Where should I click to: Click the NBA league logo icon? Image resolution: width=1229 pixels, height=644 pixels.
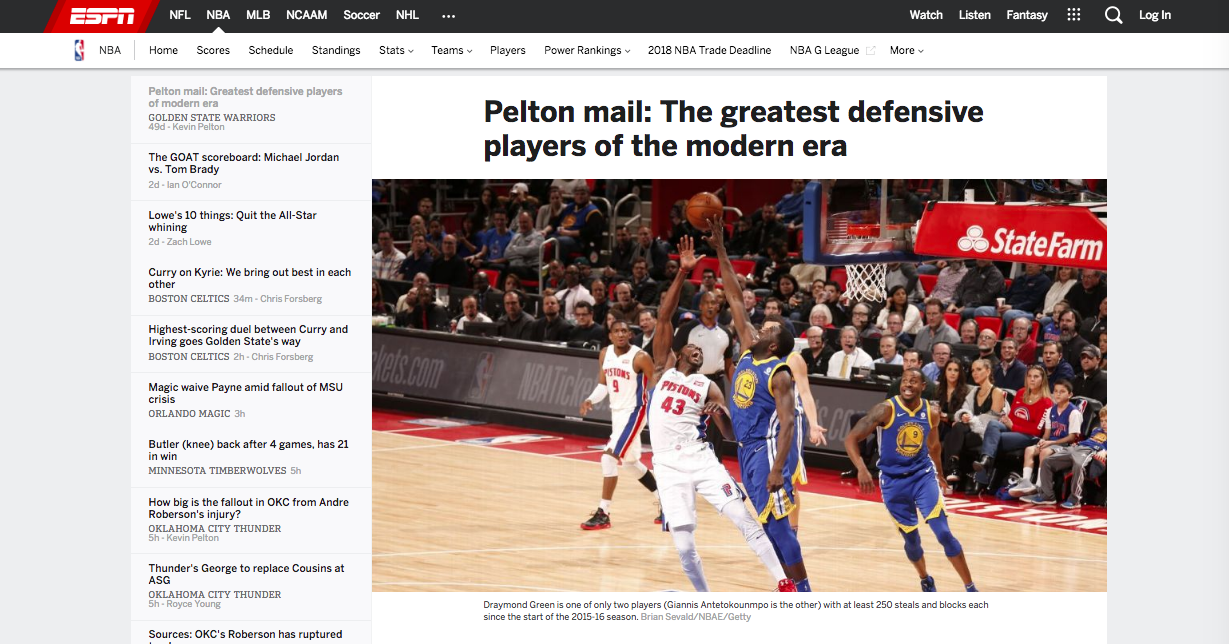[x=80, y=51]
